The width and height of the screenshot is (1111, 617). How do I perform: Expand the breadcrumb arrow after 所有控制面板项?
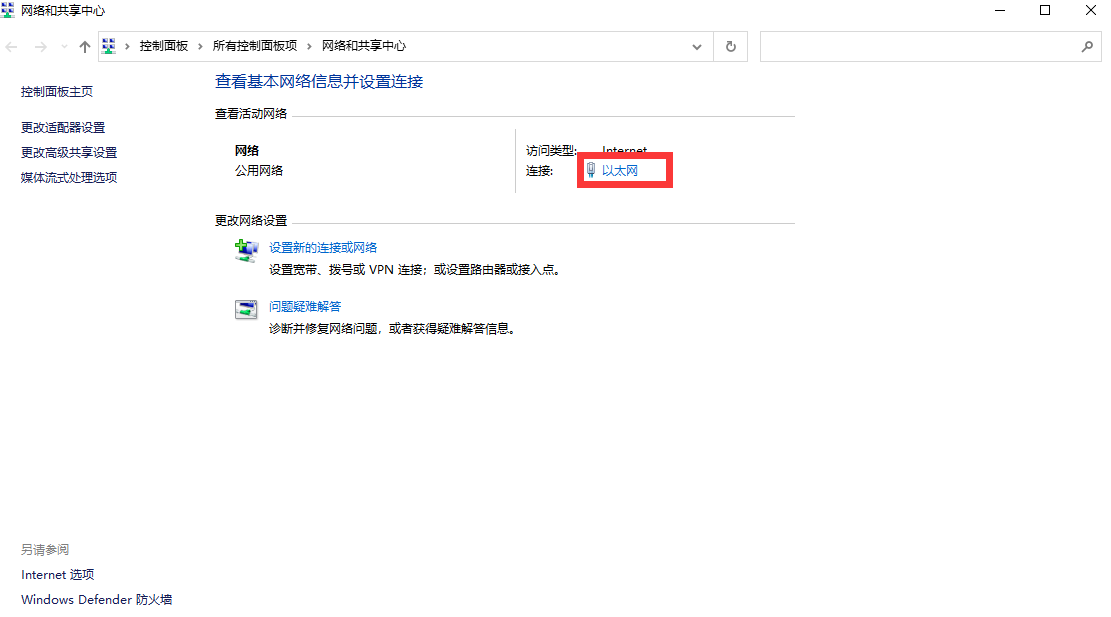coord(306,45)
